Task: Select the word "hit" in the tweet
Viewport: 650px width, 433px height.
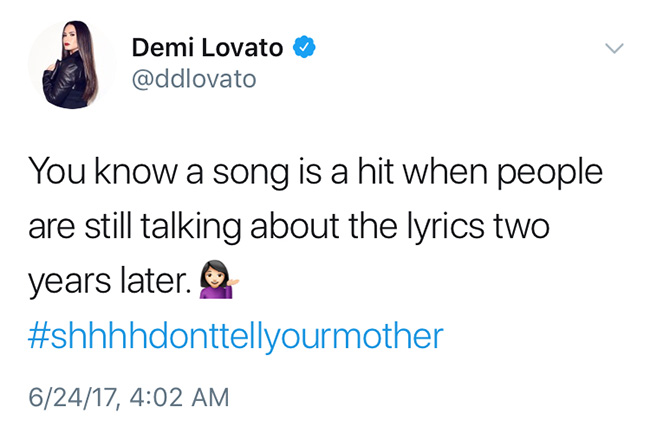Action: click(366, 174)
